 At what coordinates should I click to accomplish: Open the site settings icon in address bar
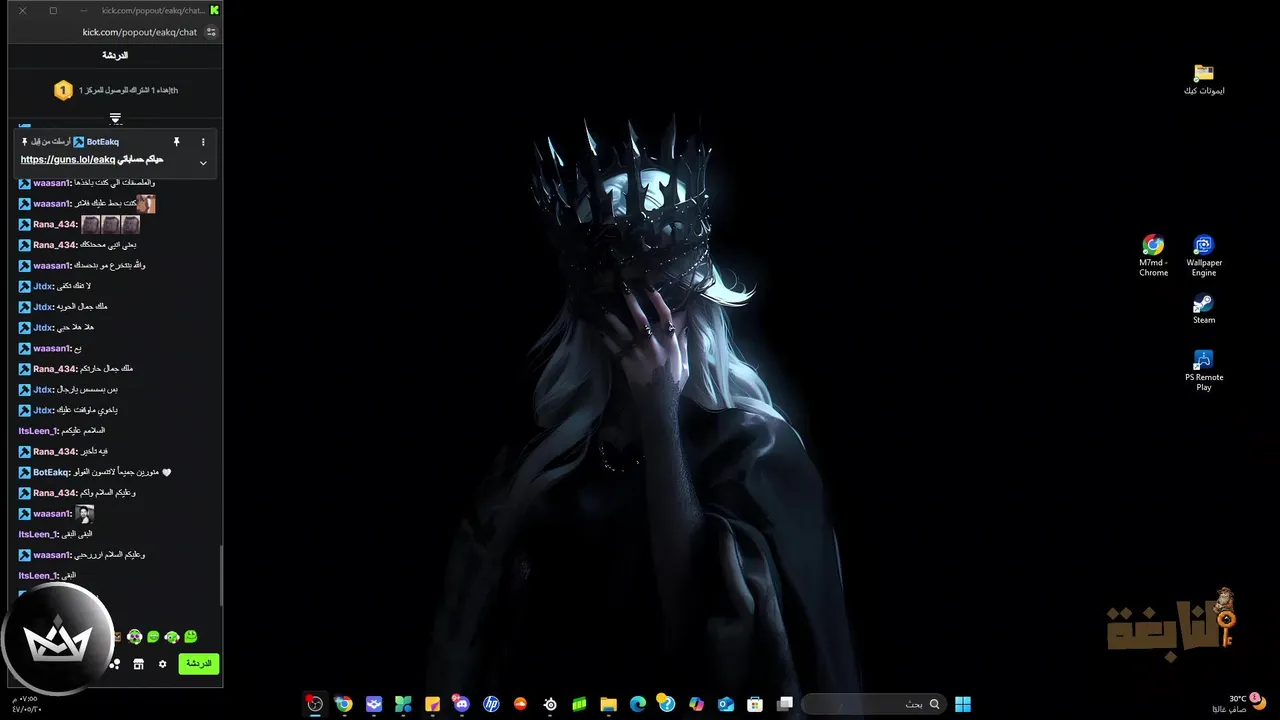(210, 32)
